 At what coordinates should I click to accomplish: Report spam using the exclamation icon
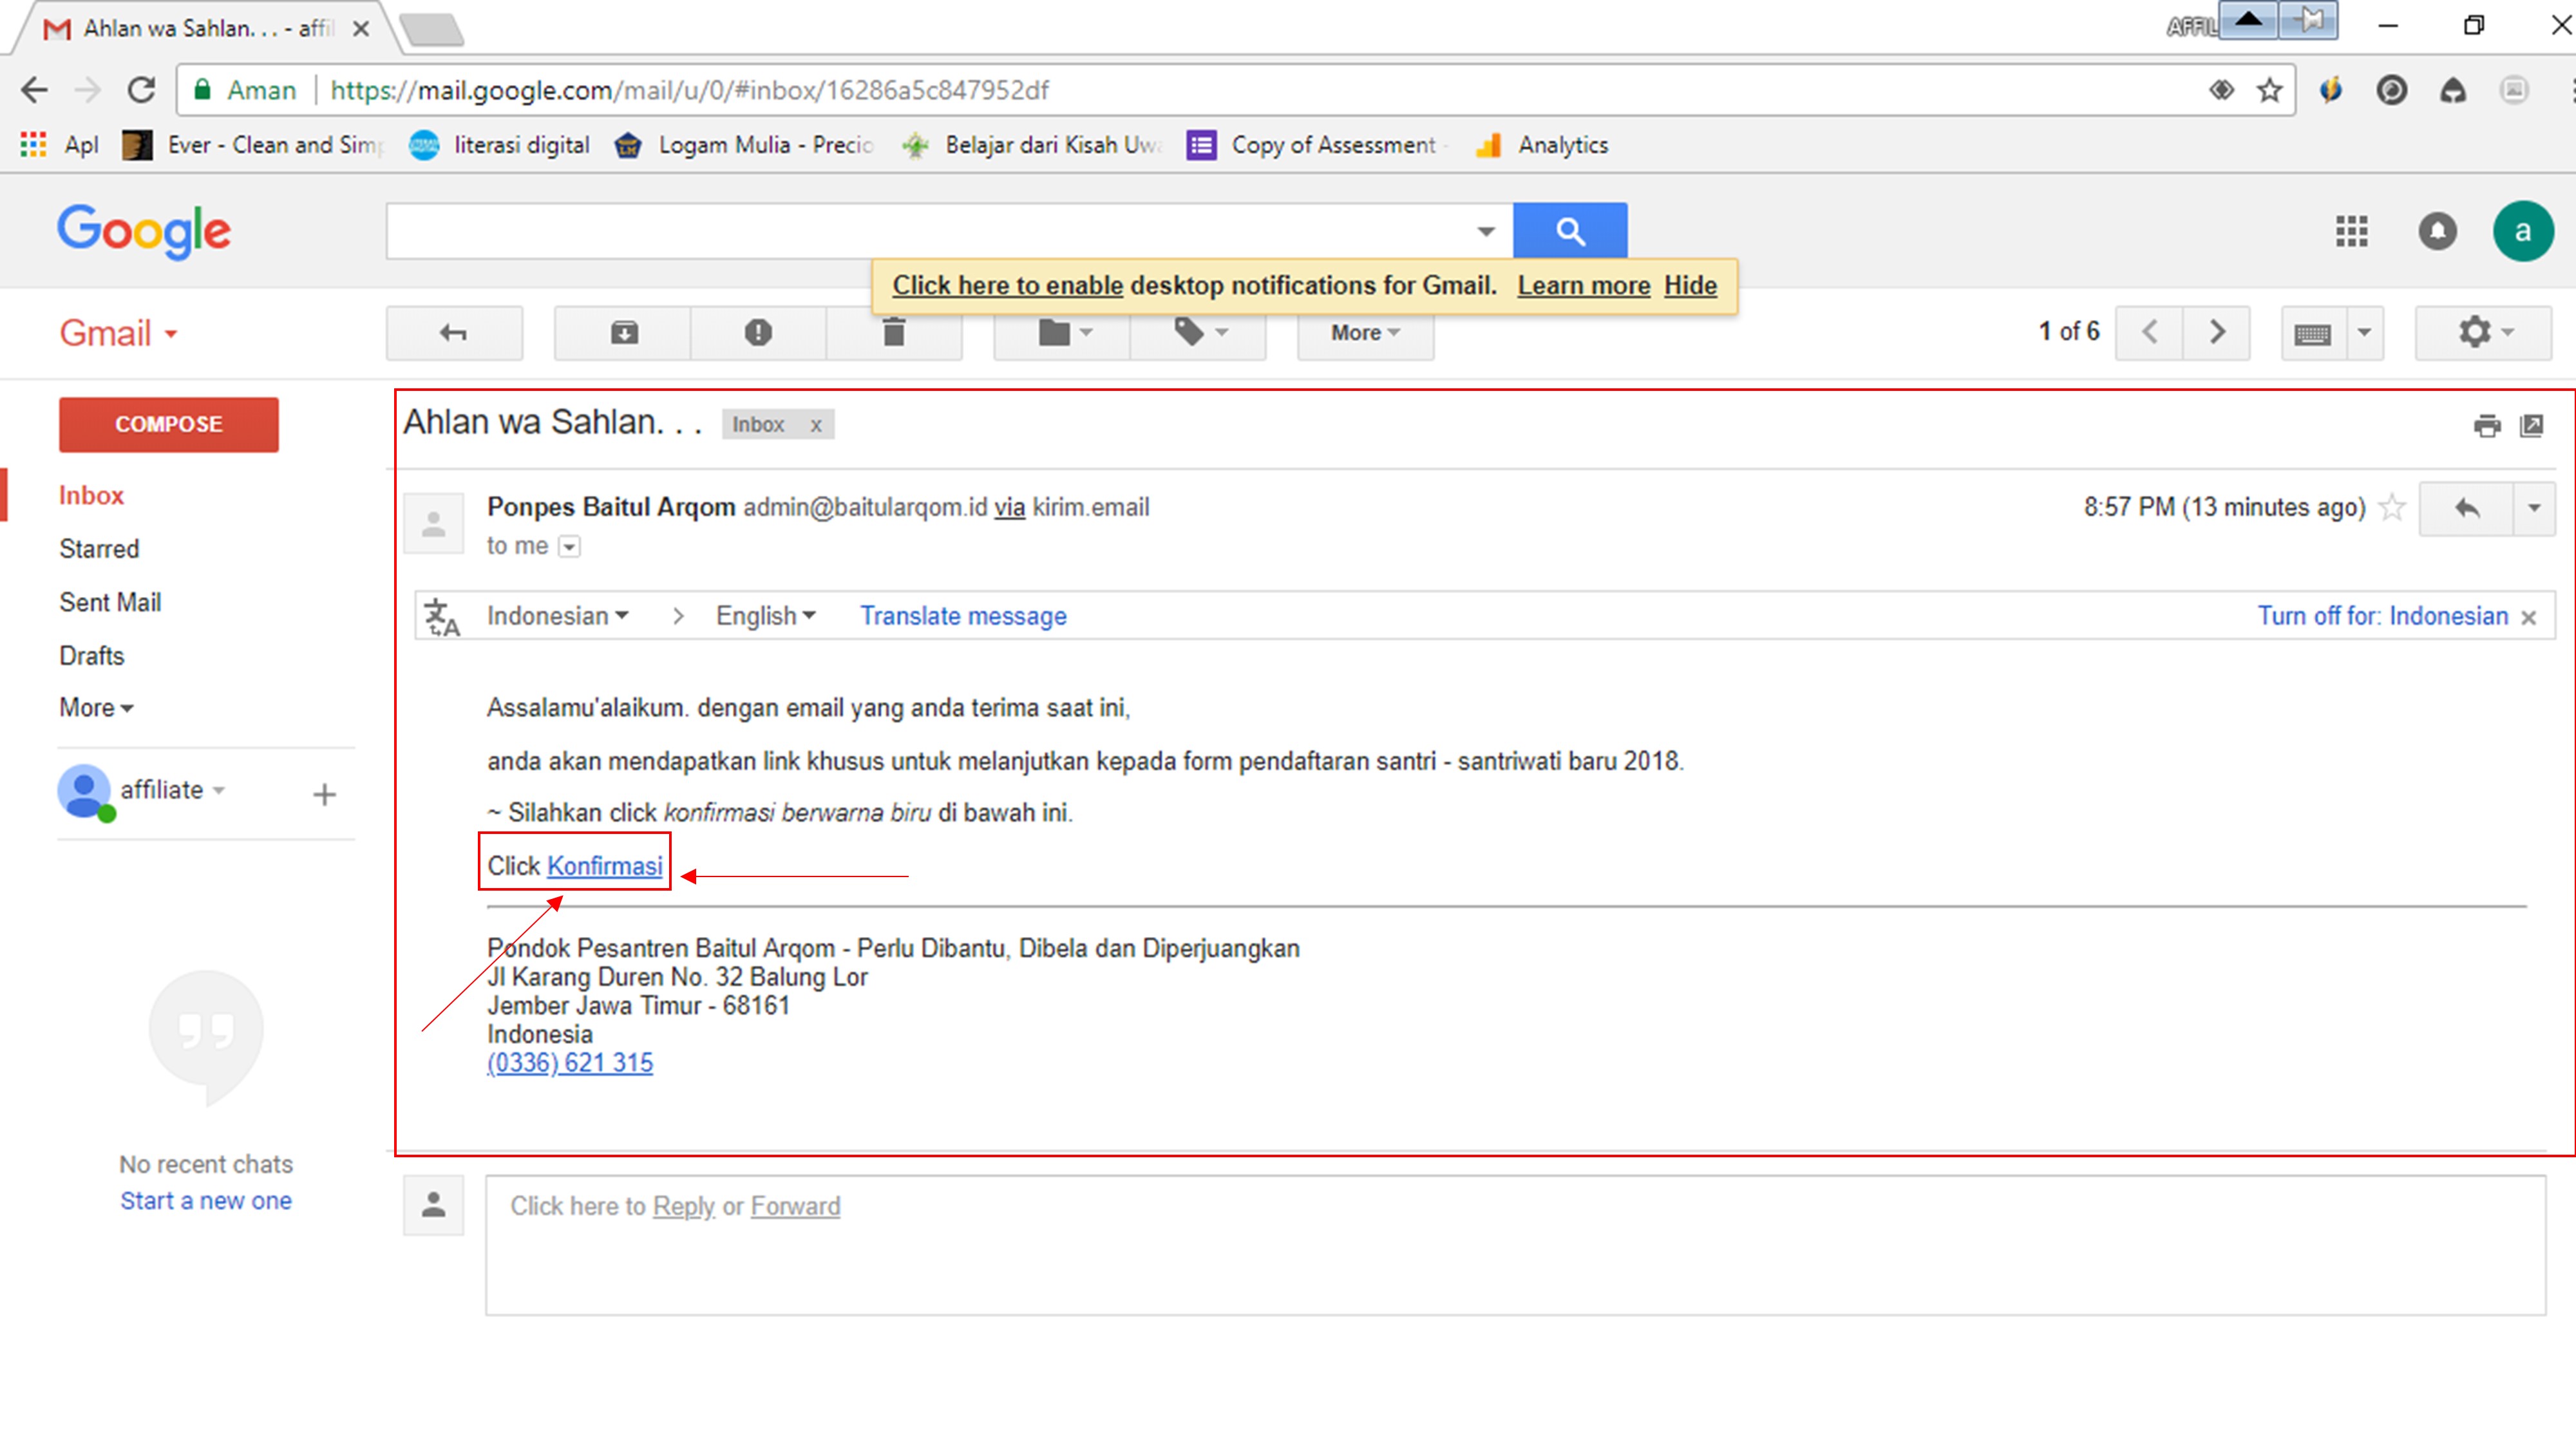click(x=758, y=332)
